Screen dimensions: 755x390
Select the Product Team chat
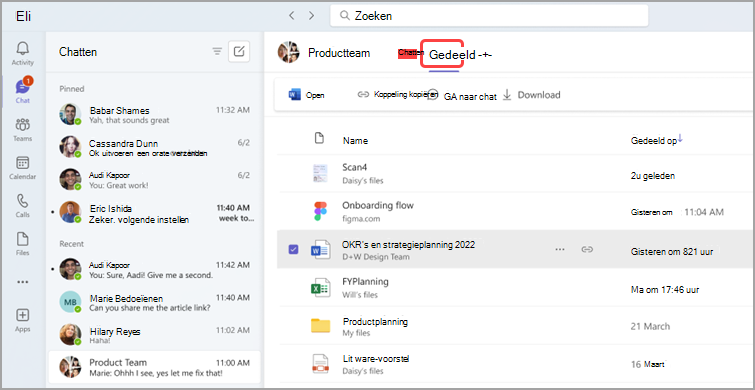[x=155, y=367]
